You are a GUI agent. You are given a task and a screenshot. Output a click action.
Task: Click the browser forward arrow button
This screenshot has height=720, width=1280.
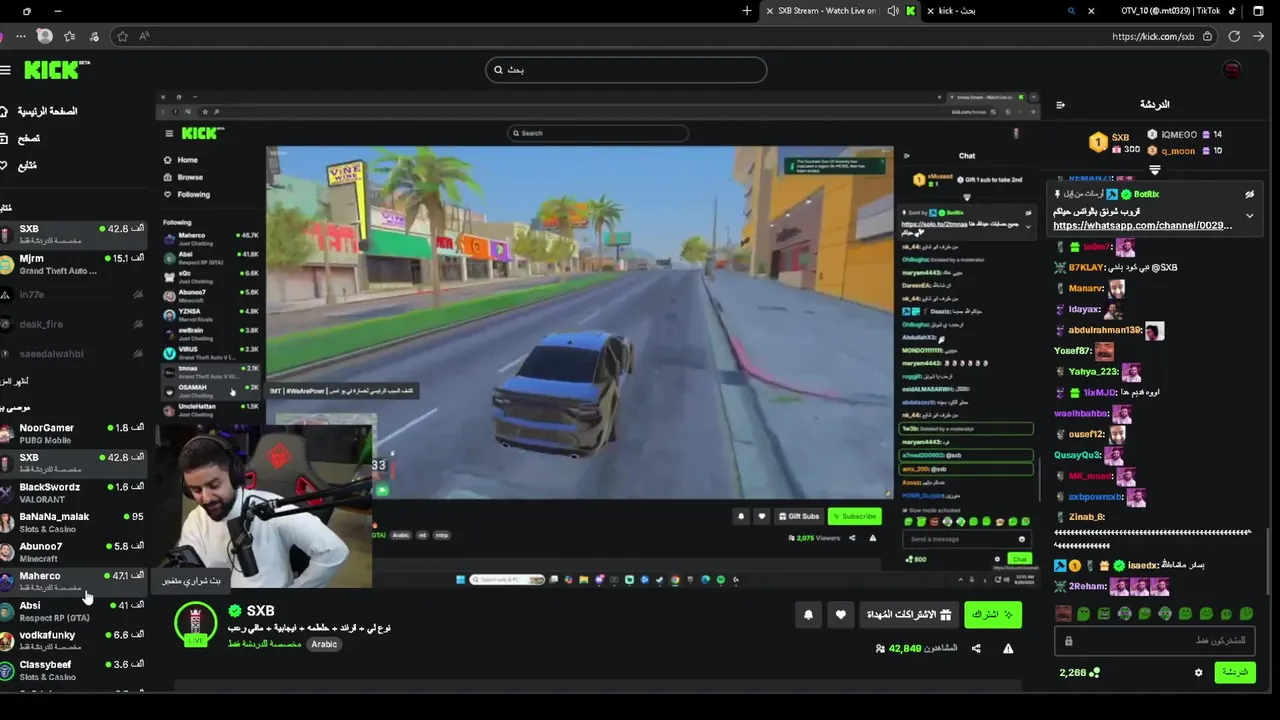pyautogui.click(x=1260, y=36)
